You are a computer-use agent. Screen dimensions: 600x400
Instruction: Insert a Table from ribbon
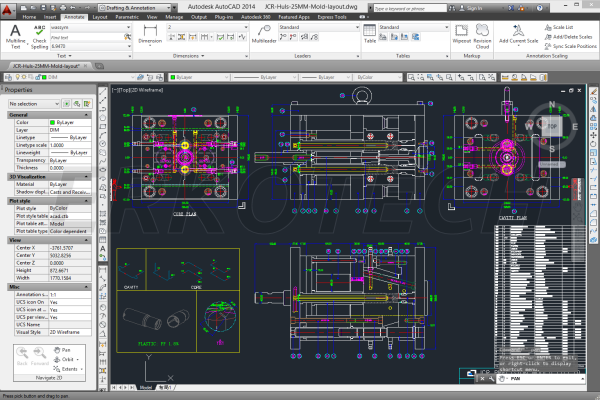tap(370, 35)
